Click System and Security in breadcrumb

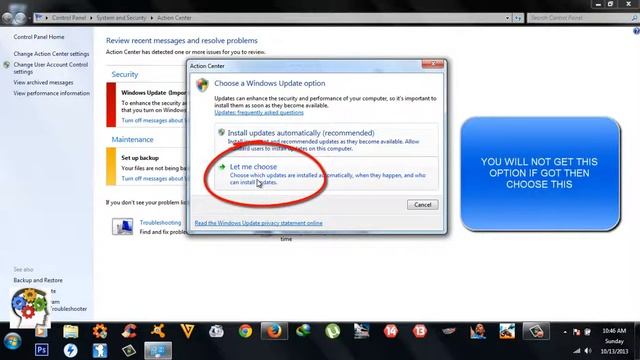tap(121, 18)
